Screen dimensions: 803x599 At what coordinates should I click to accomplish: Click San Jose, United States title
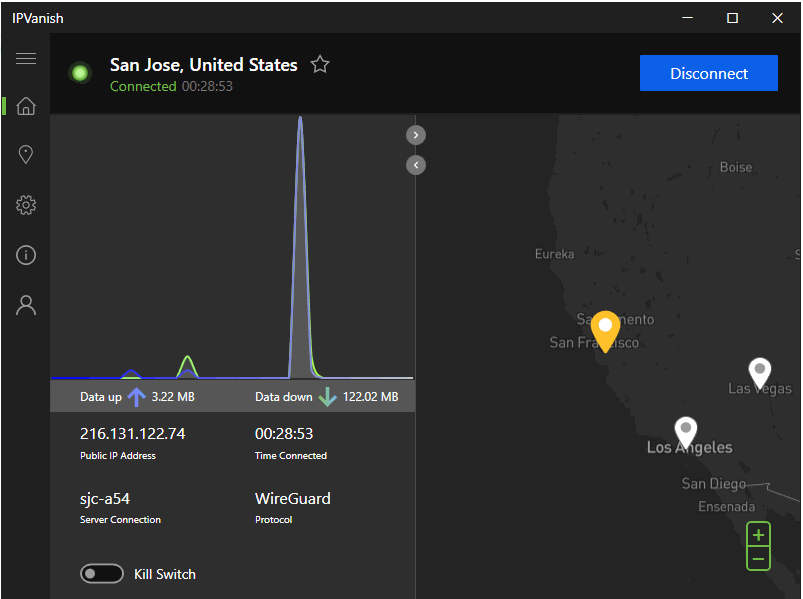pos(204,65)
